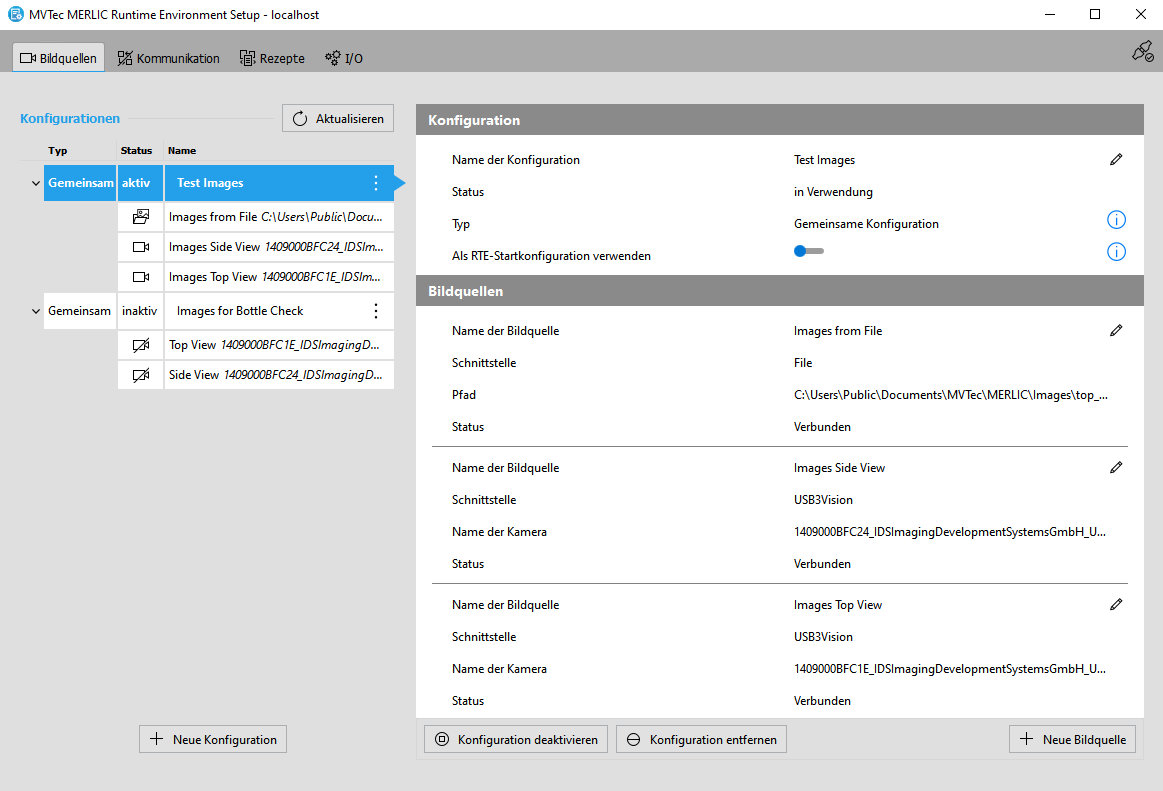This screenshot has width=1163, height=791.
Task: Switch to the Kommunikation tab
Action: click(x=168, y=58)
